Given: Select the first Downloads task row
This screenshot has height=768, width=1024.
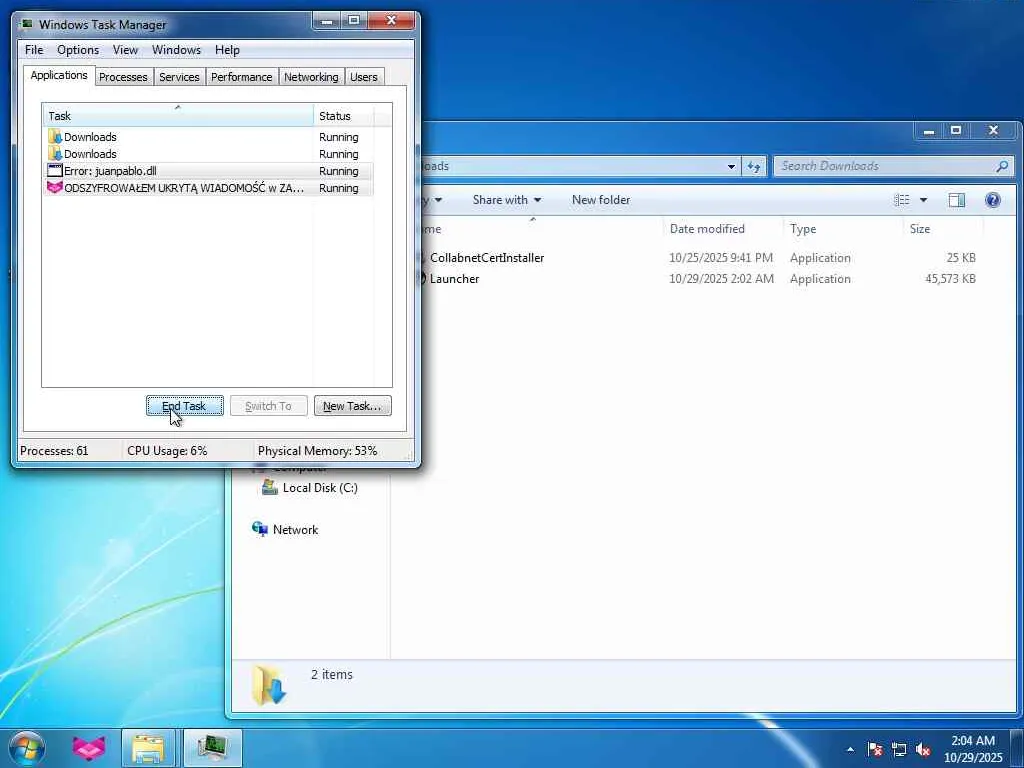Looking at the screenshot, I should (209, 137).
